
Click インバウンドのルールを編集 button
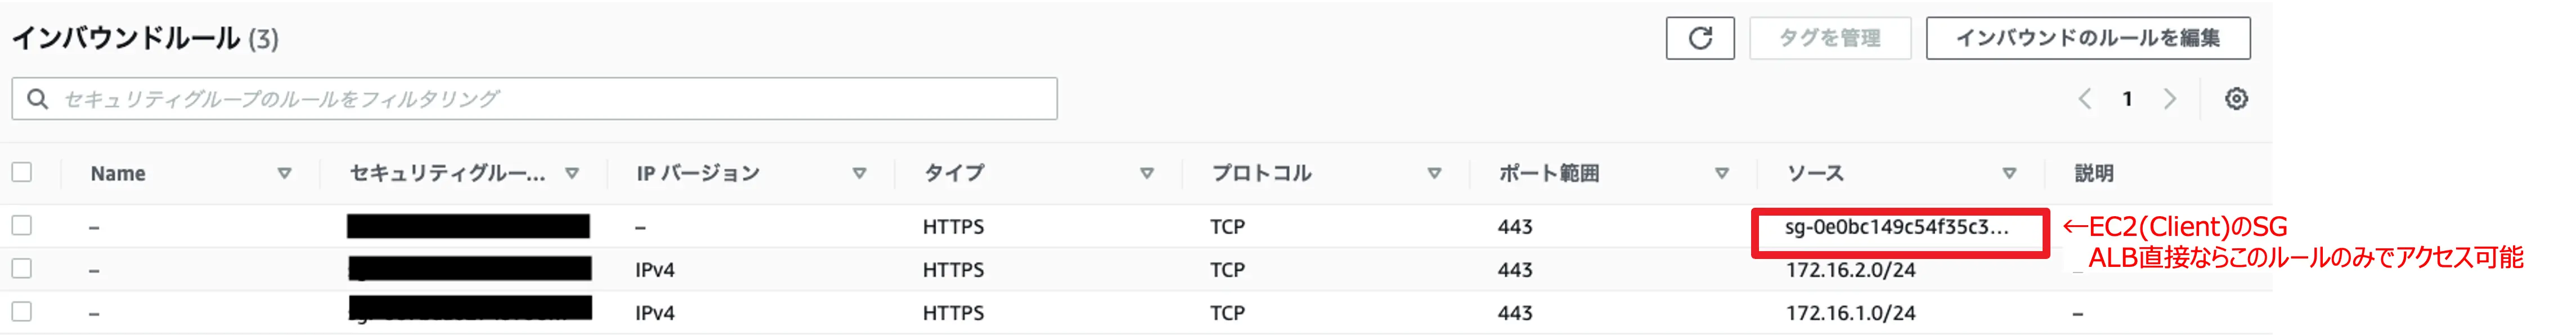2088,38
